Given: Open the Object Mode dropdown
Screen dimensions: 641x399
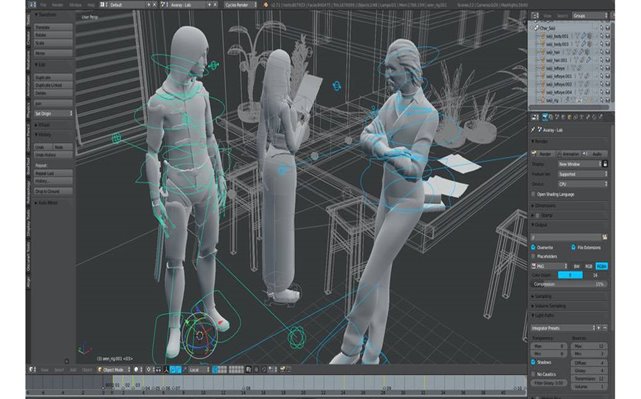Looking at the screenshot, I should 114,370.
